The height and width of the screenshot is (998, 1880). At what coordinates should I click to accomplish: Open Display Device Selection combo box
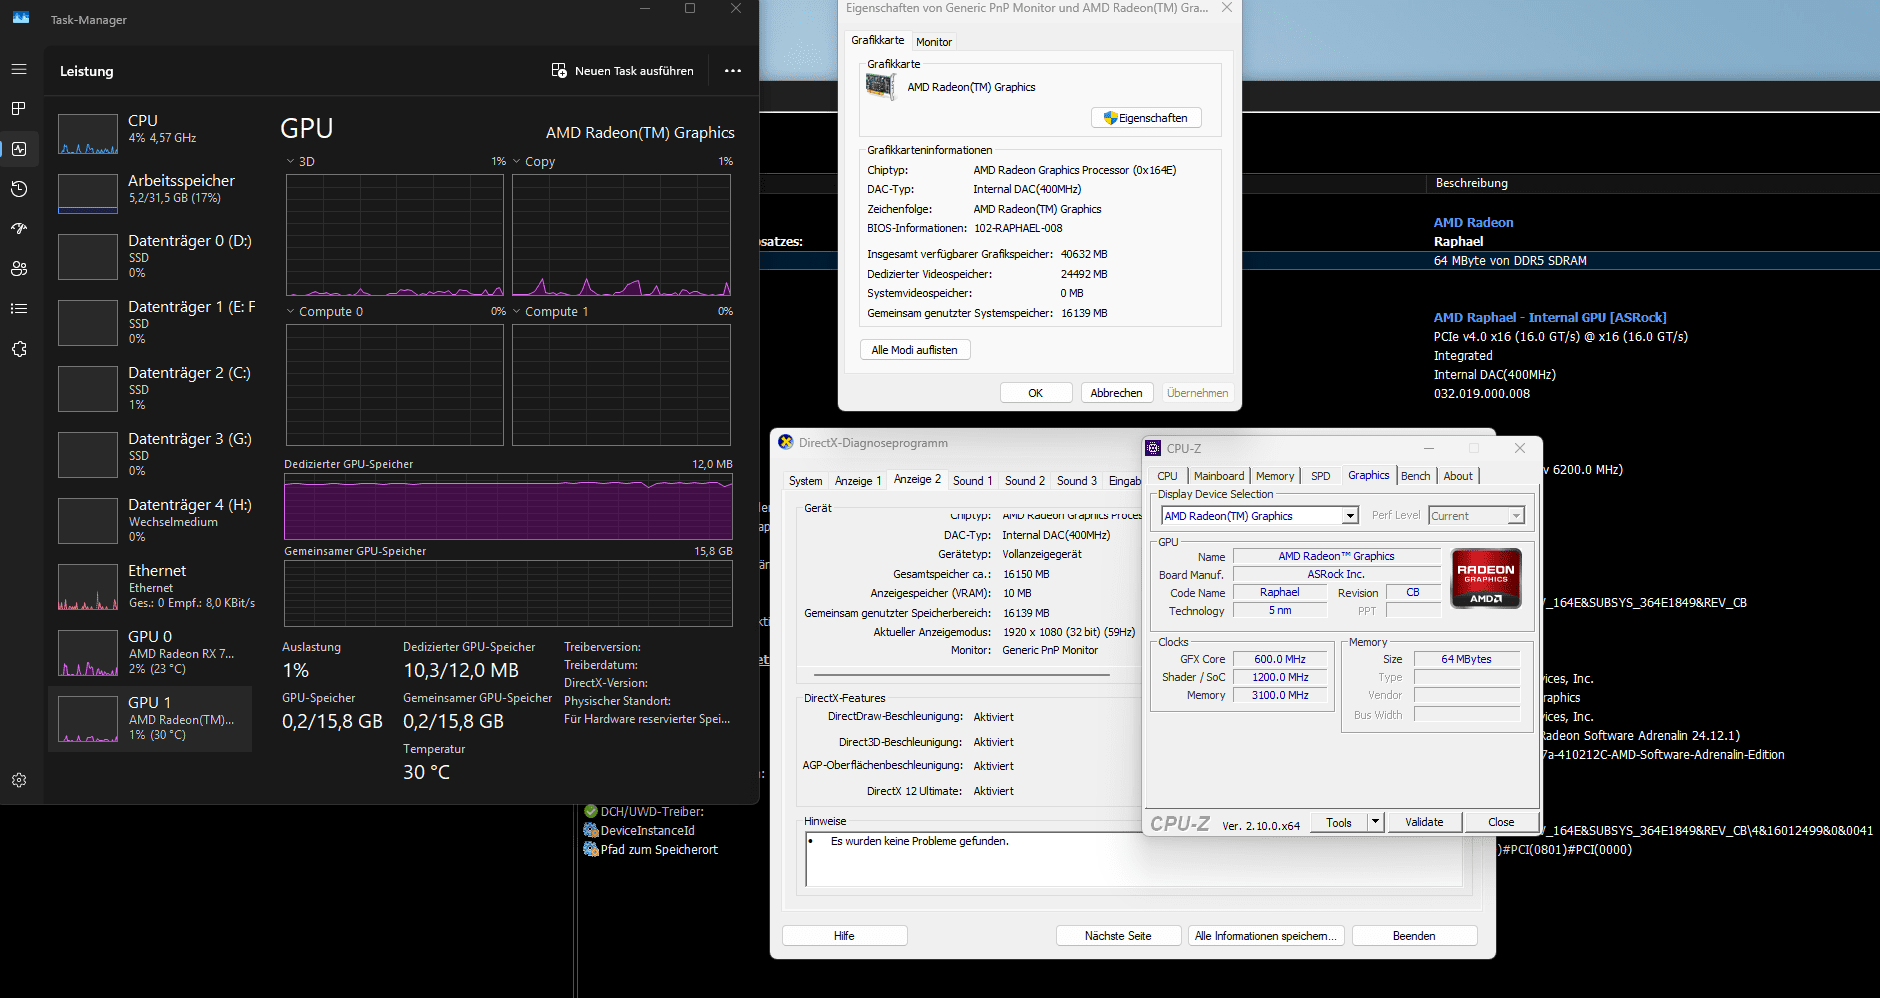(x=1260, y=516)
